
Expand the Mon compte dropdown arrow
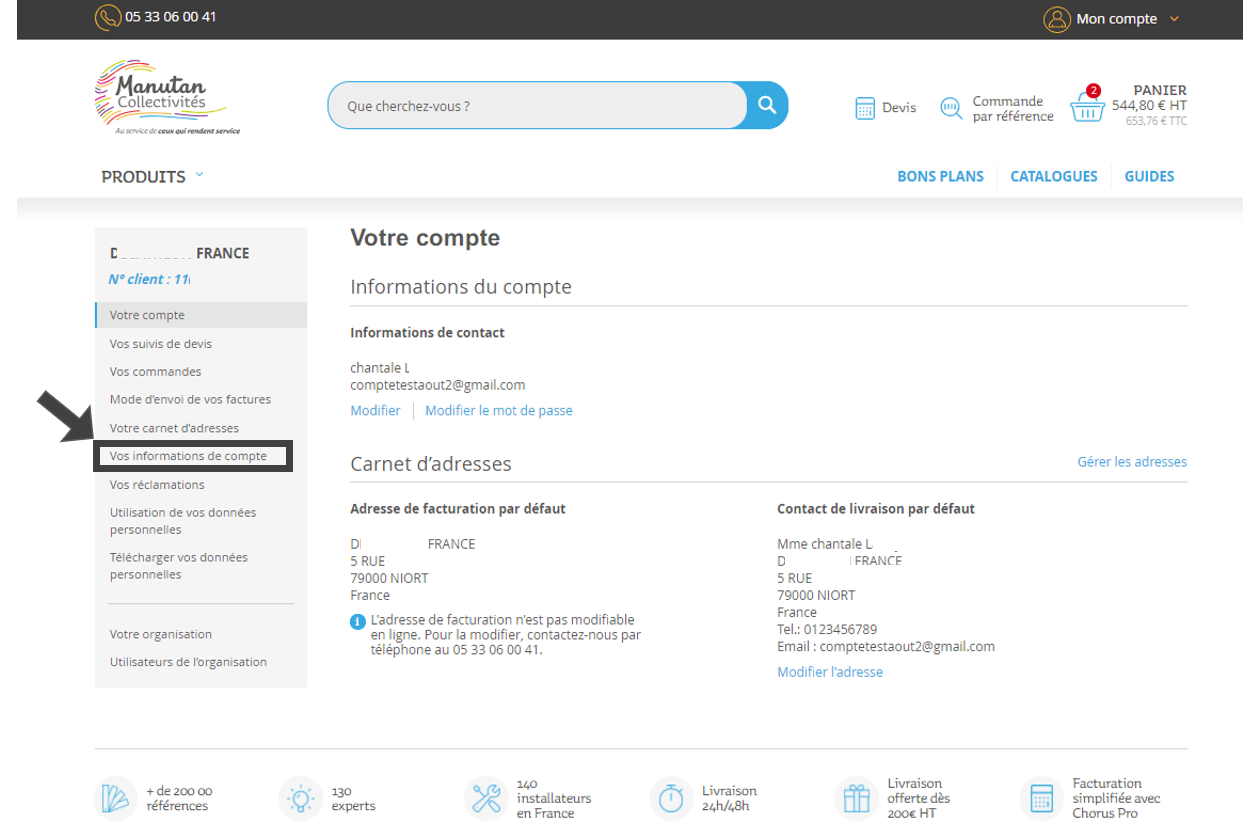tap(1174, 19)
